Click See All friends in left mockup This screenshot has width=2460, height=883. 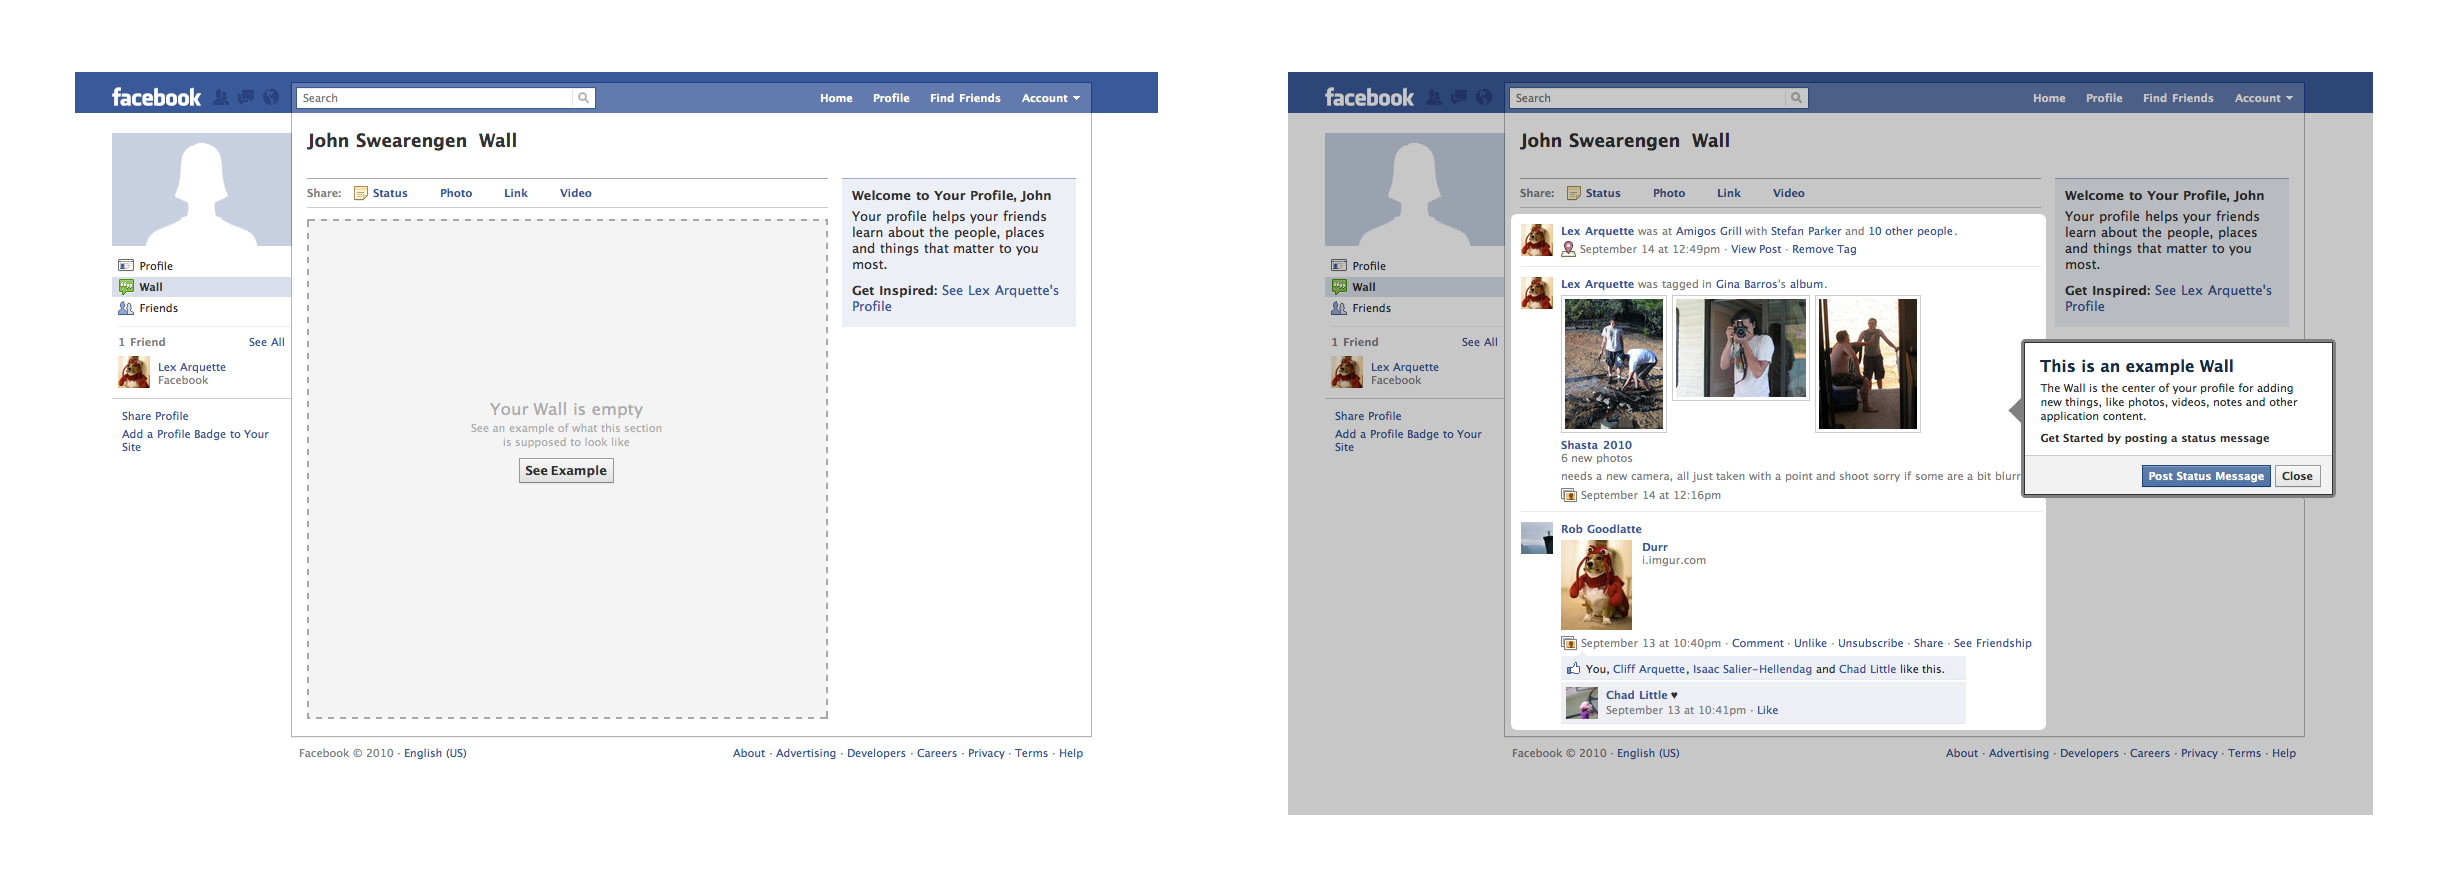(x=267, y=342)
